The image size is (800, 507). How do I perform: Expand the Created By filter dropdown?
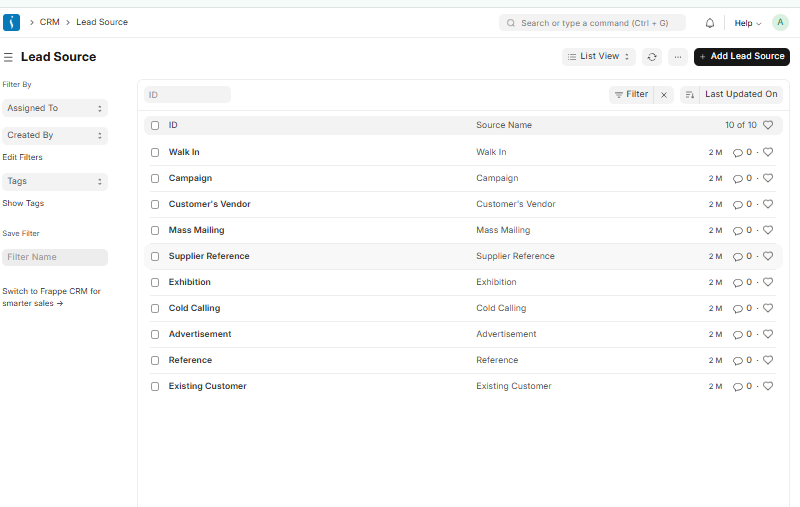(55, 135)
